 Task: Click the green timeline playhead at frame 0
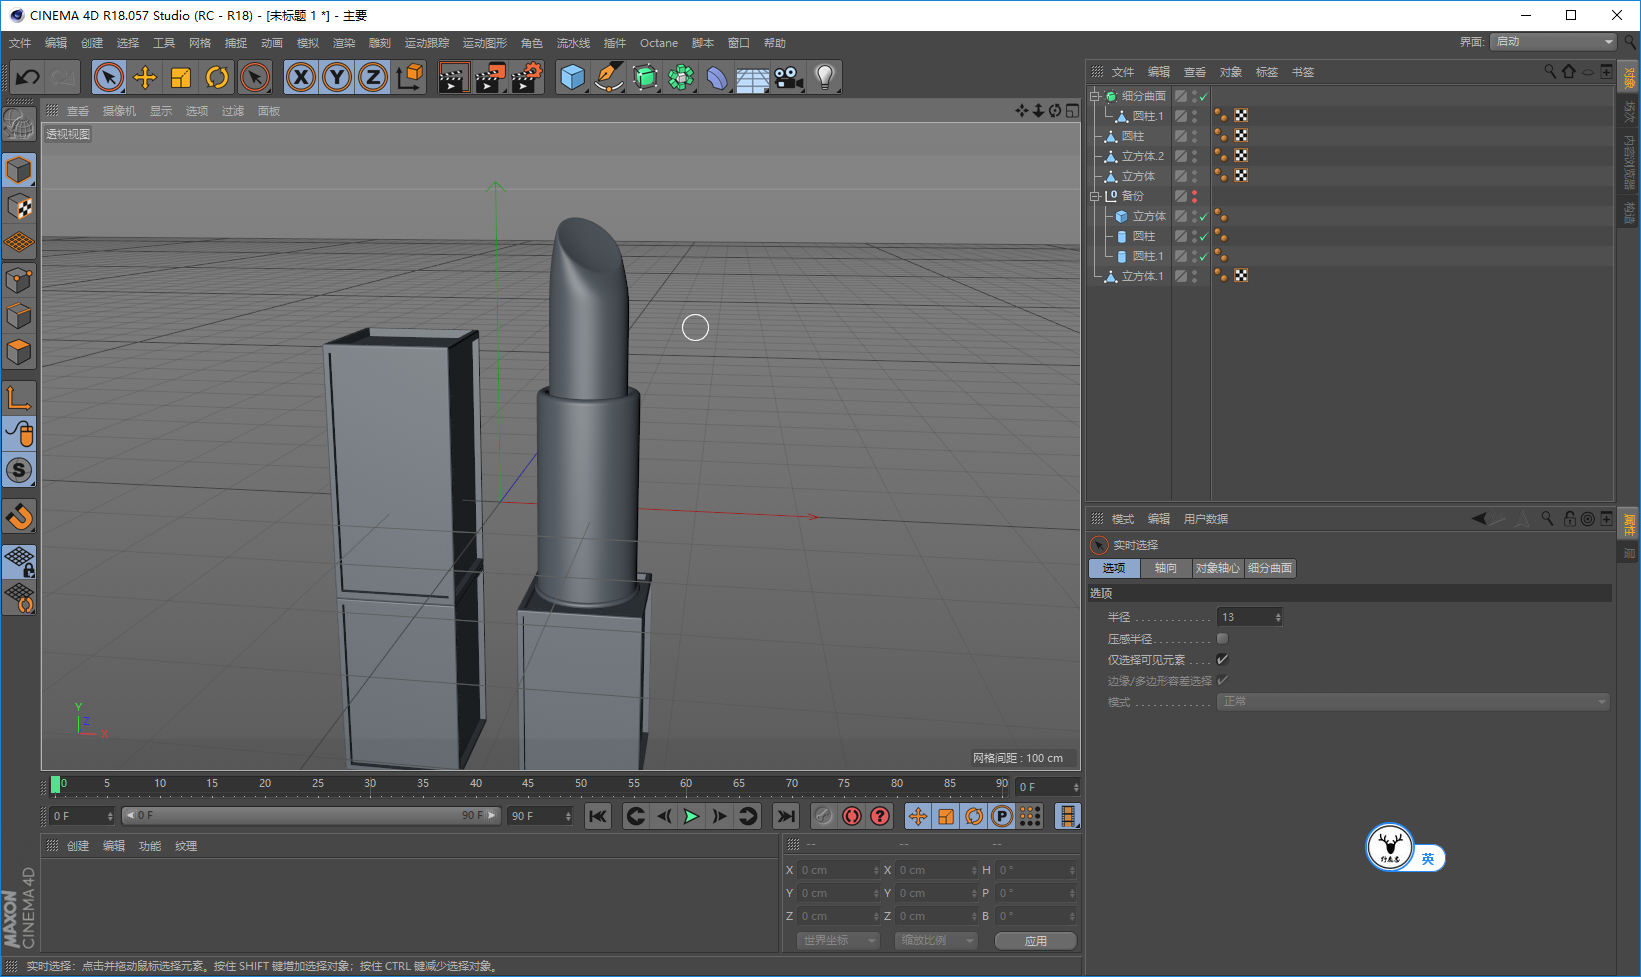[56, 785]
